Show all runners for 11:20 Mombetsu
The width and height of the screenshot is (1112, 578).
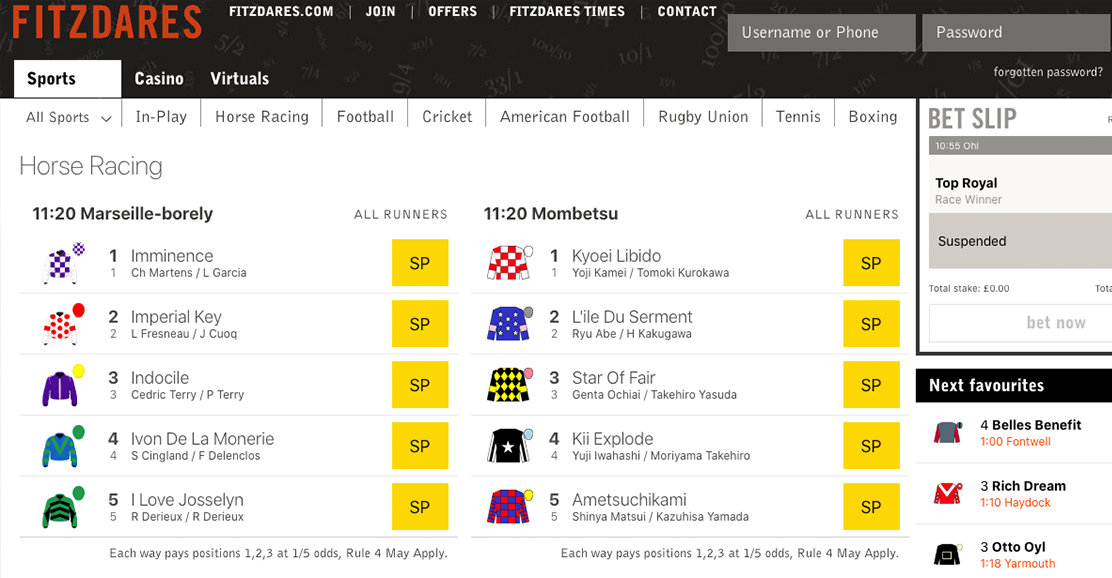pyautogui.click(x=851, y=214)
